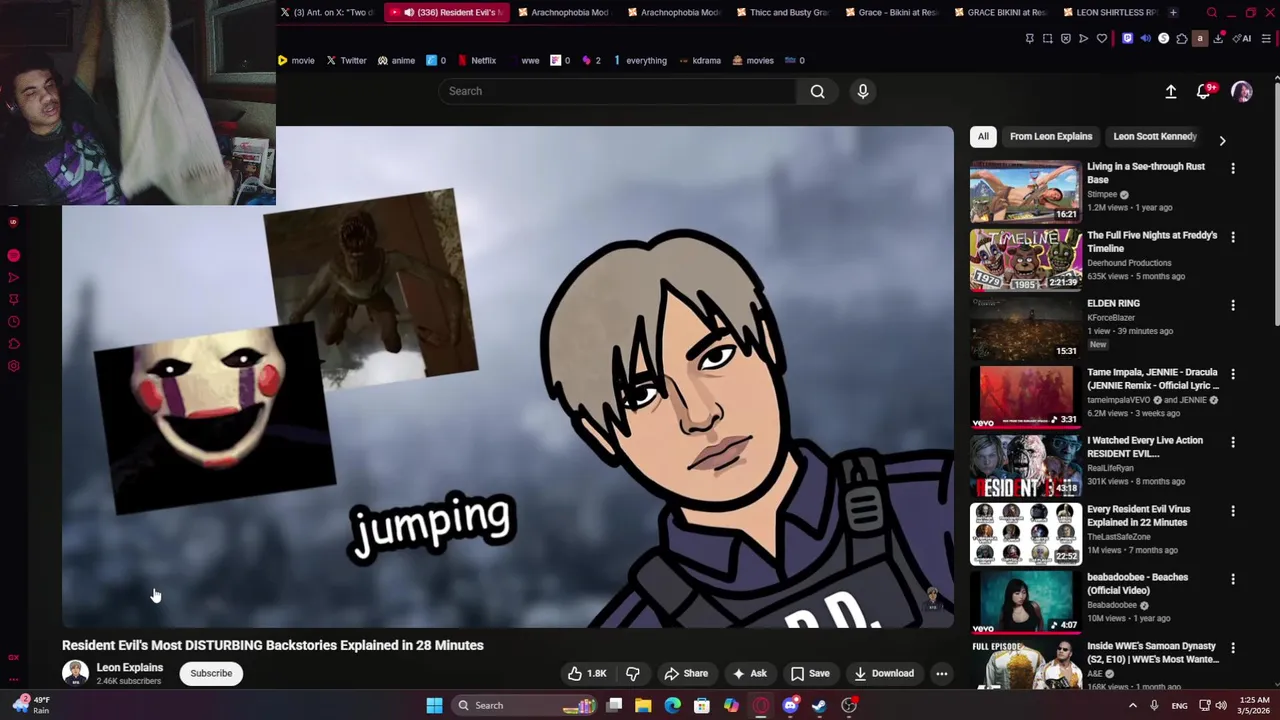
Task: Open the Twitch extension icon
Action: 1127,39
